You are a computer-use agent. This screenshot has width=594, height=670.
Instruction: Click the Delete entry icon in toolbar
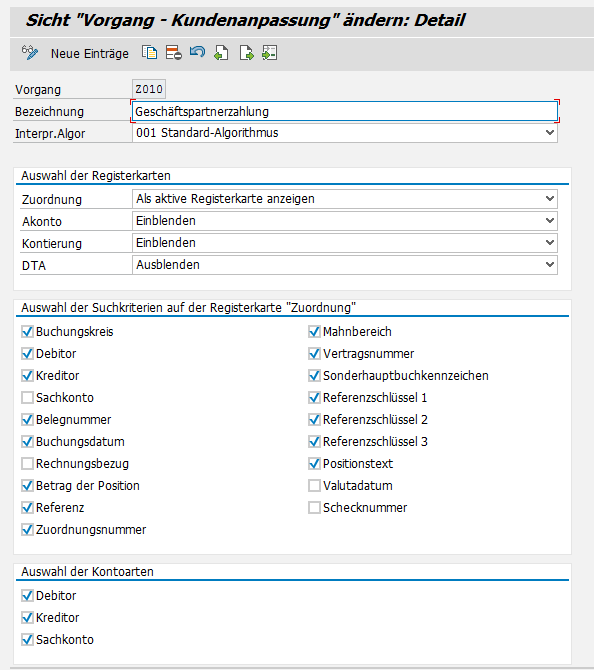pyautogui.click(x=173, y=53)
